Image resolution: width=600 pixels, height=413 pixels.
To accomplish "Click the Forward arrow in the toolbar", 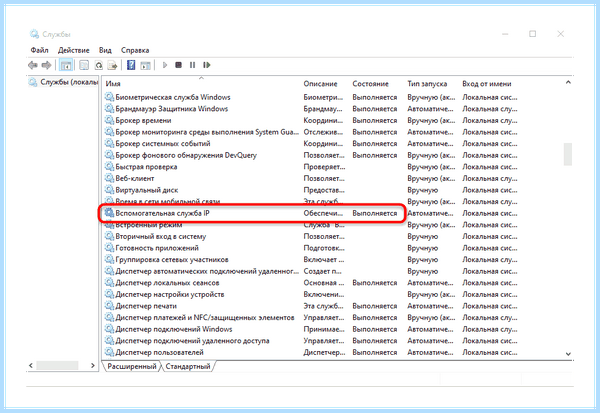I will [x=46, y=65].
